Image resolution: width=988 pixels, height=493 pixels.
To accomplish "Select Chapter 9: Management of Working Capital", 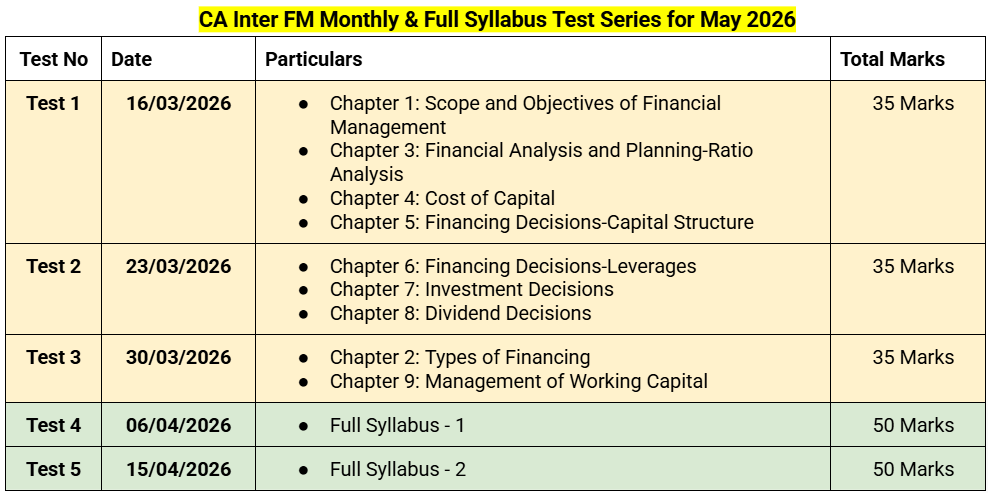I will coord(519,381).
